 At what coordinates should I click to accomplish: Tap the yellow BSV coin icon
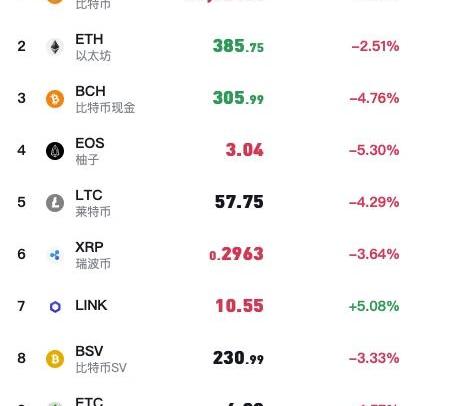pyautogui.click(x=55, y=359)
